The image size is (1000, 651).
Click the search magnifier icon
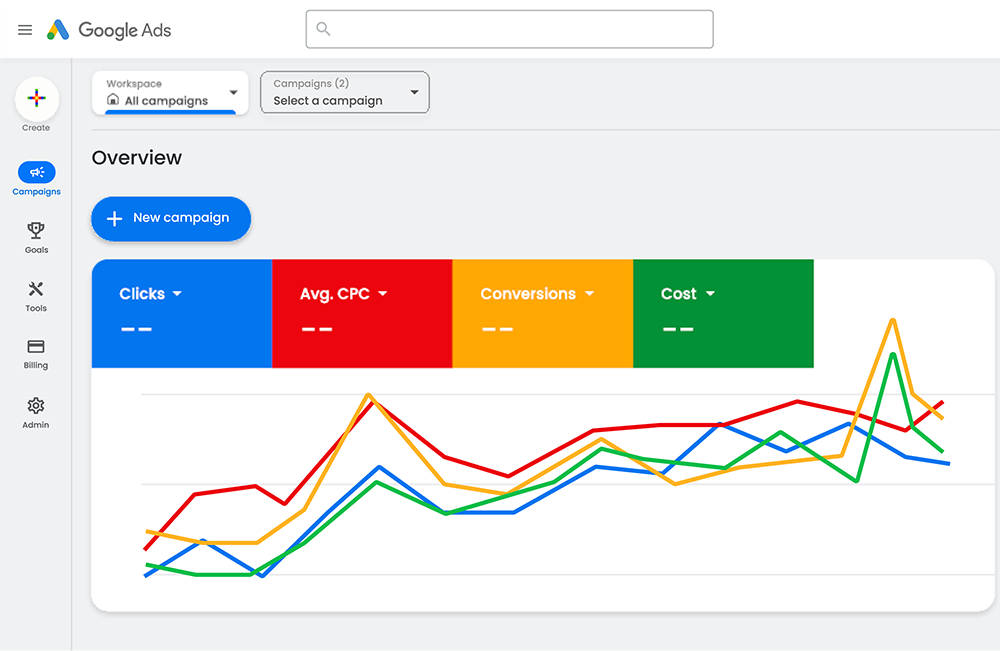coord(323,29)
